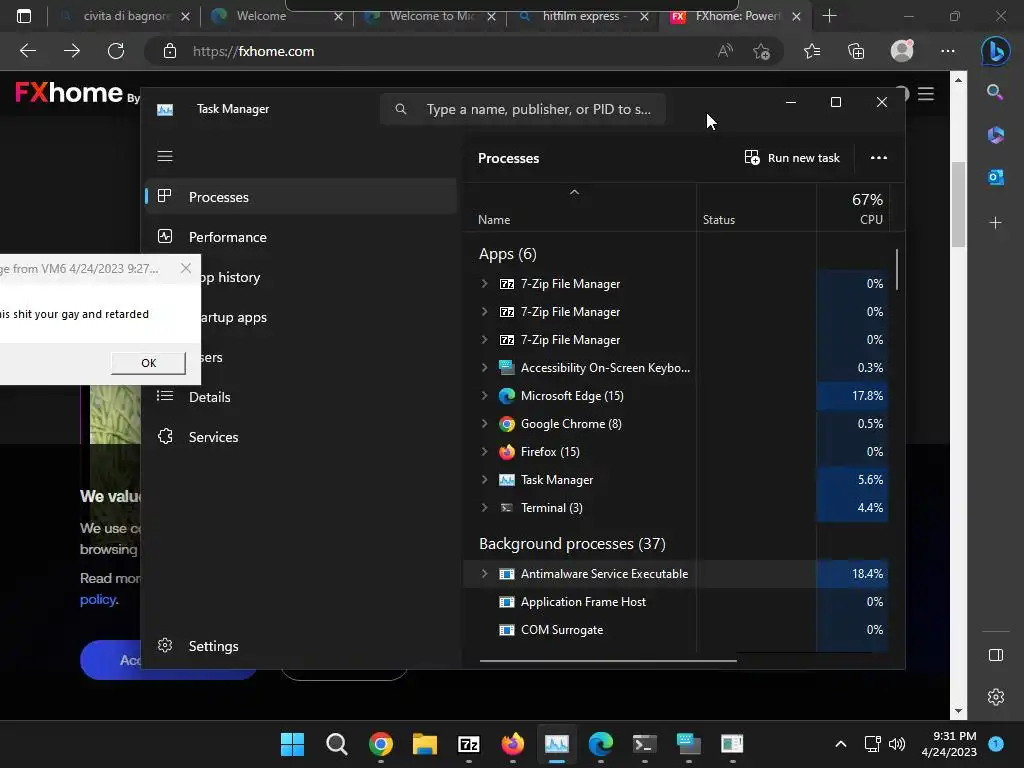Select Application Frame Host row

tap(676, 601)
